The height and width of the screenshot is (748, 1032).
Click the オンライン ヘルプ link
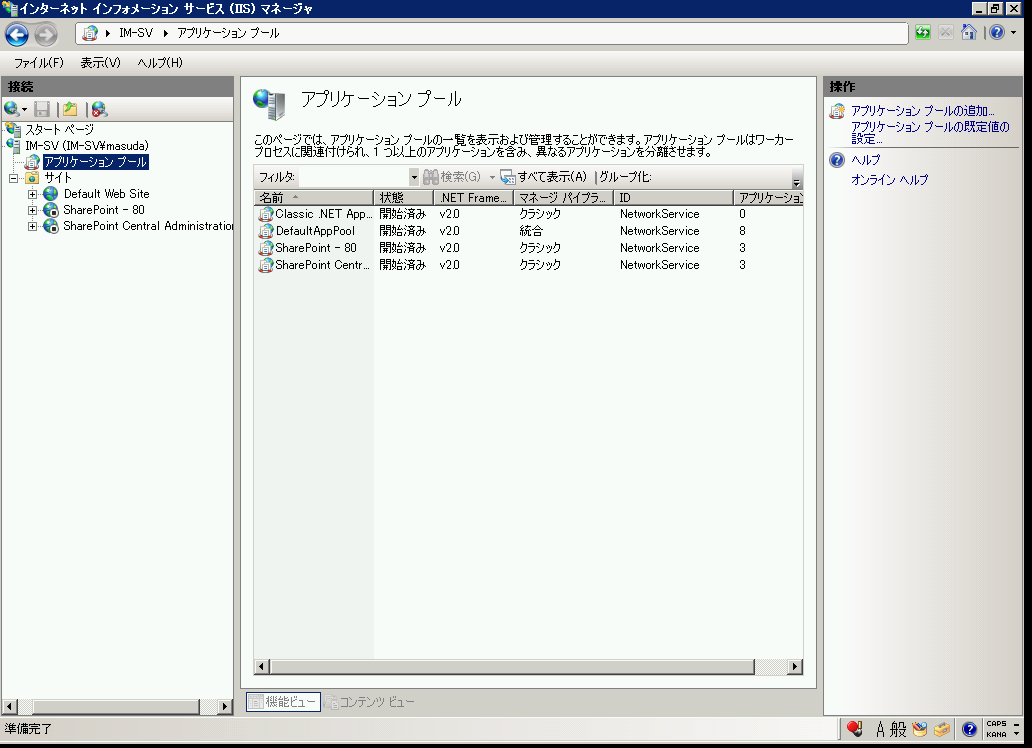coord(889,180)
